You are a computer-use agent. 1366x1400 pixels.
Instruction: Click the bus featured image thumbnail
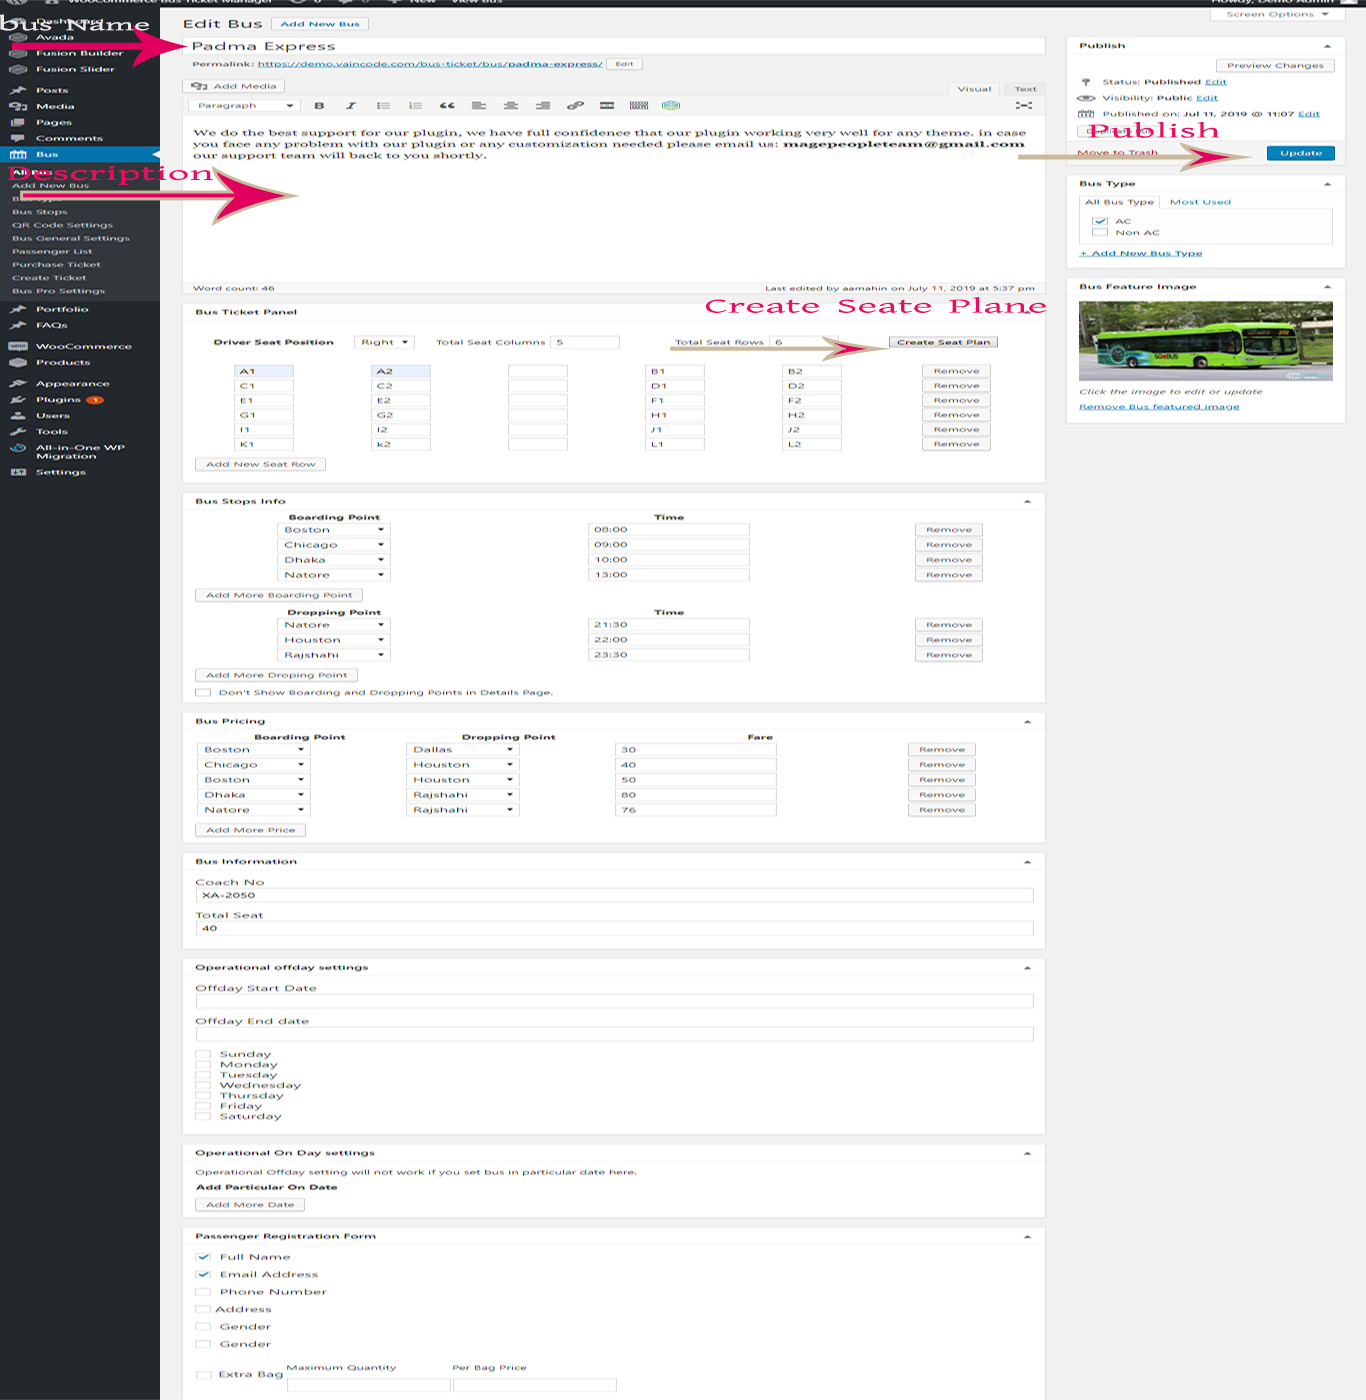point(1205,341)
